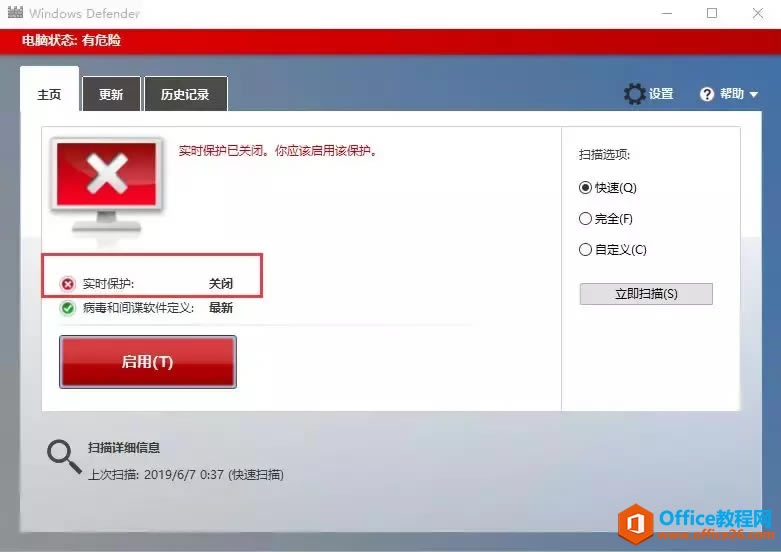This screenshot has height=552, width=781.
Task: Open the 更新 tab
Action: point(111,94)
